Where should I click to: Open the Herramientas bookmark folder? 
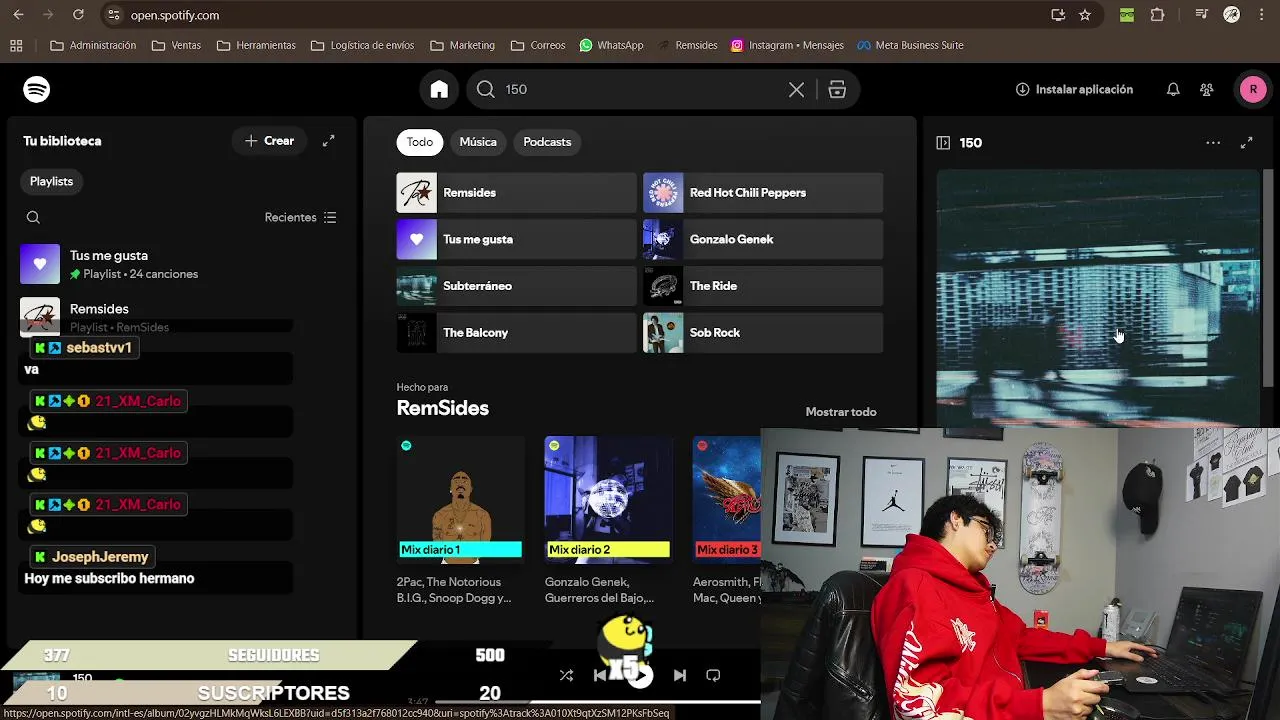[256, 45]
